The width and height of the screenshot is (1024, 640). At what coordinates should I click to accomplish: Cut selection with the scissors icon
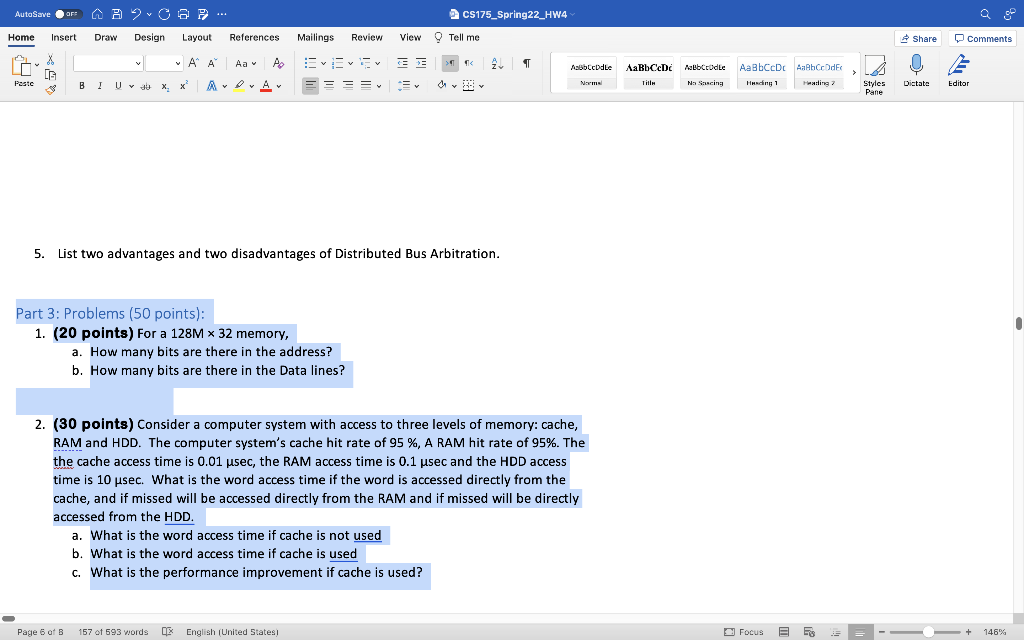click(x=50, y=60)
